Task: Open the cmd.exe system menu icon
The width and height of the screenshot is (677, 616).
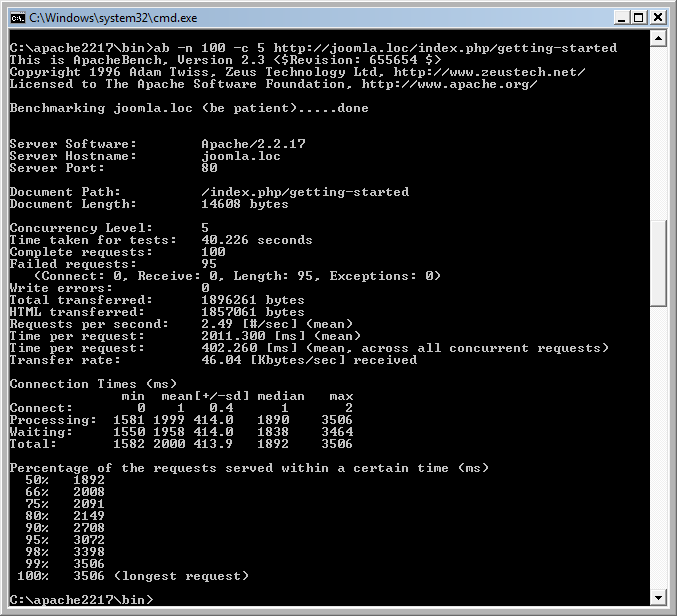Action: (x=16, y=17)
